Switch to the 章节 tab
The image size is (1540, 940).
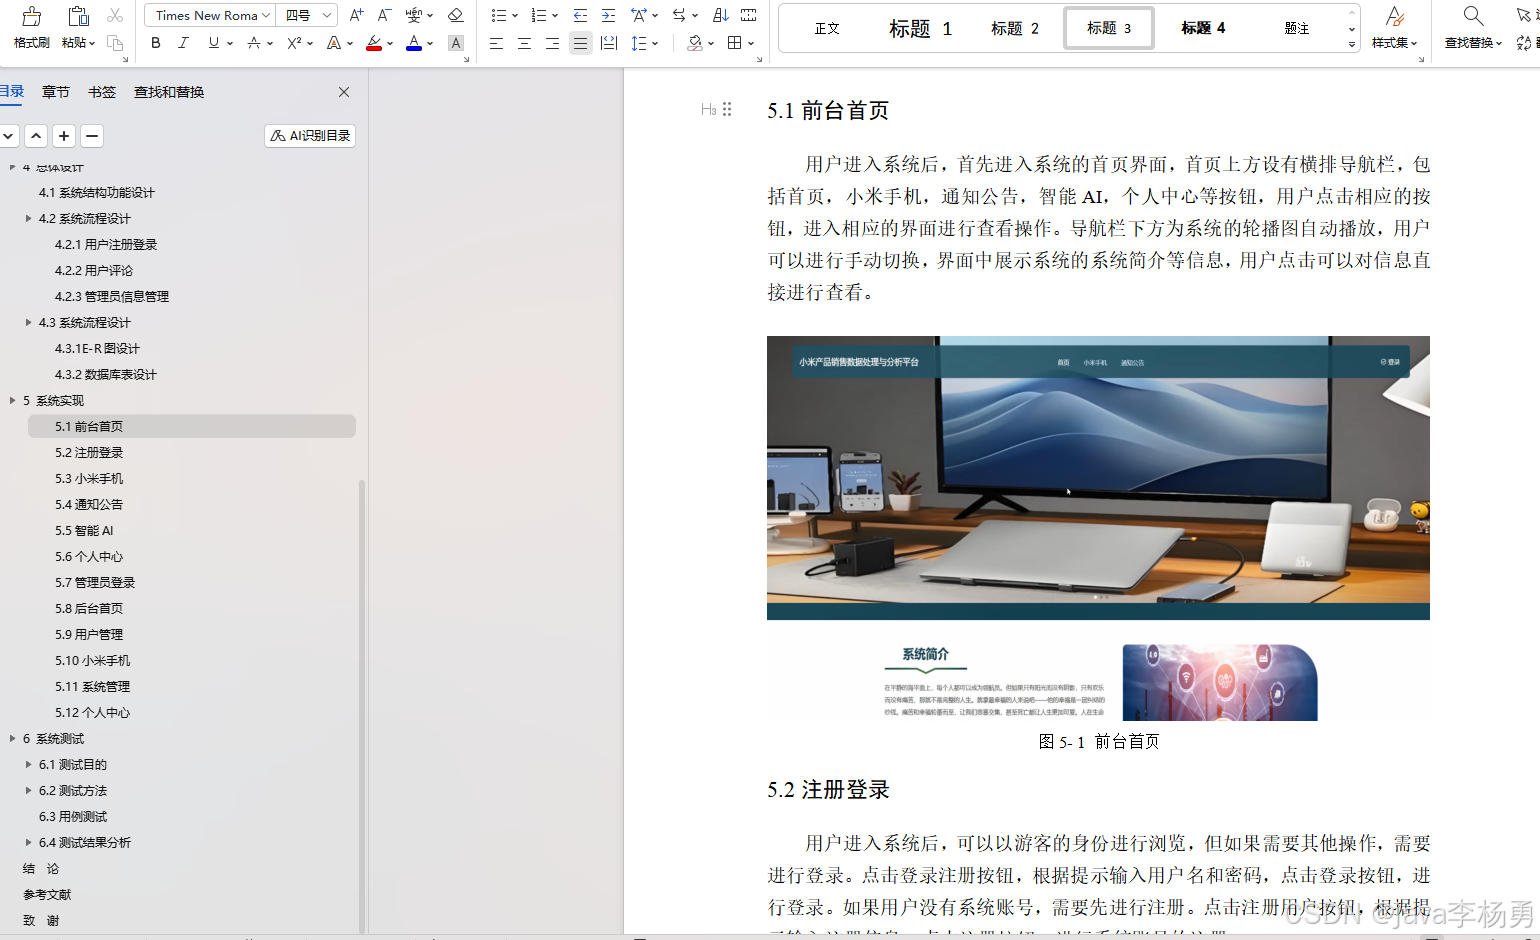[56, 92]
